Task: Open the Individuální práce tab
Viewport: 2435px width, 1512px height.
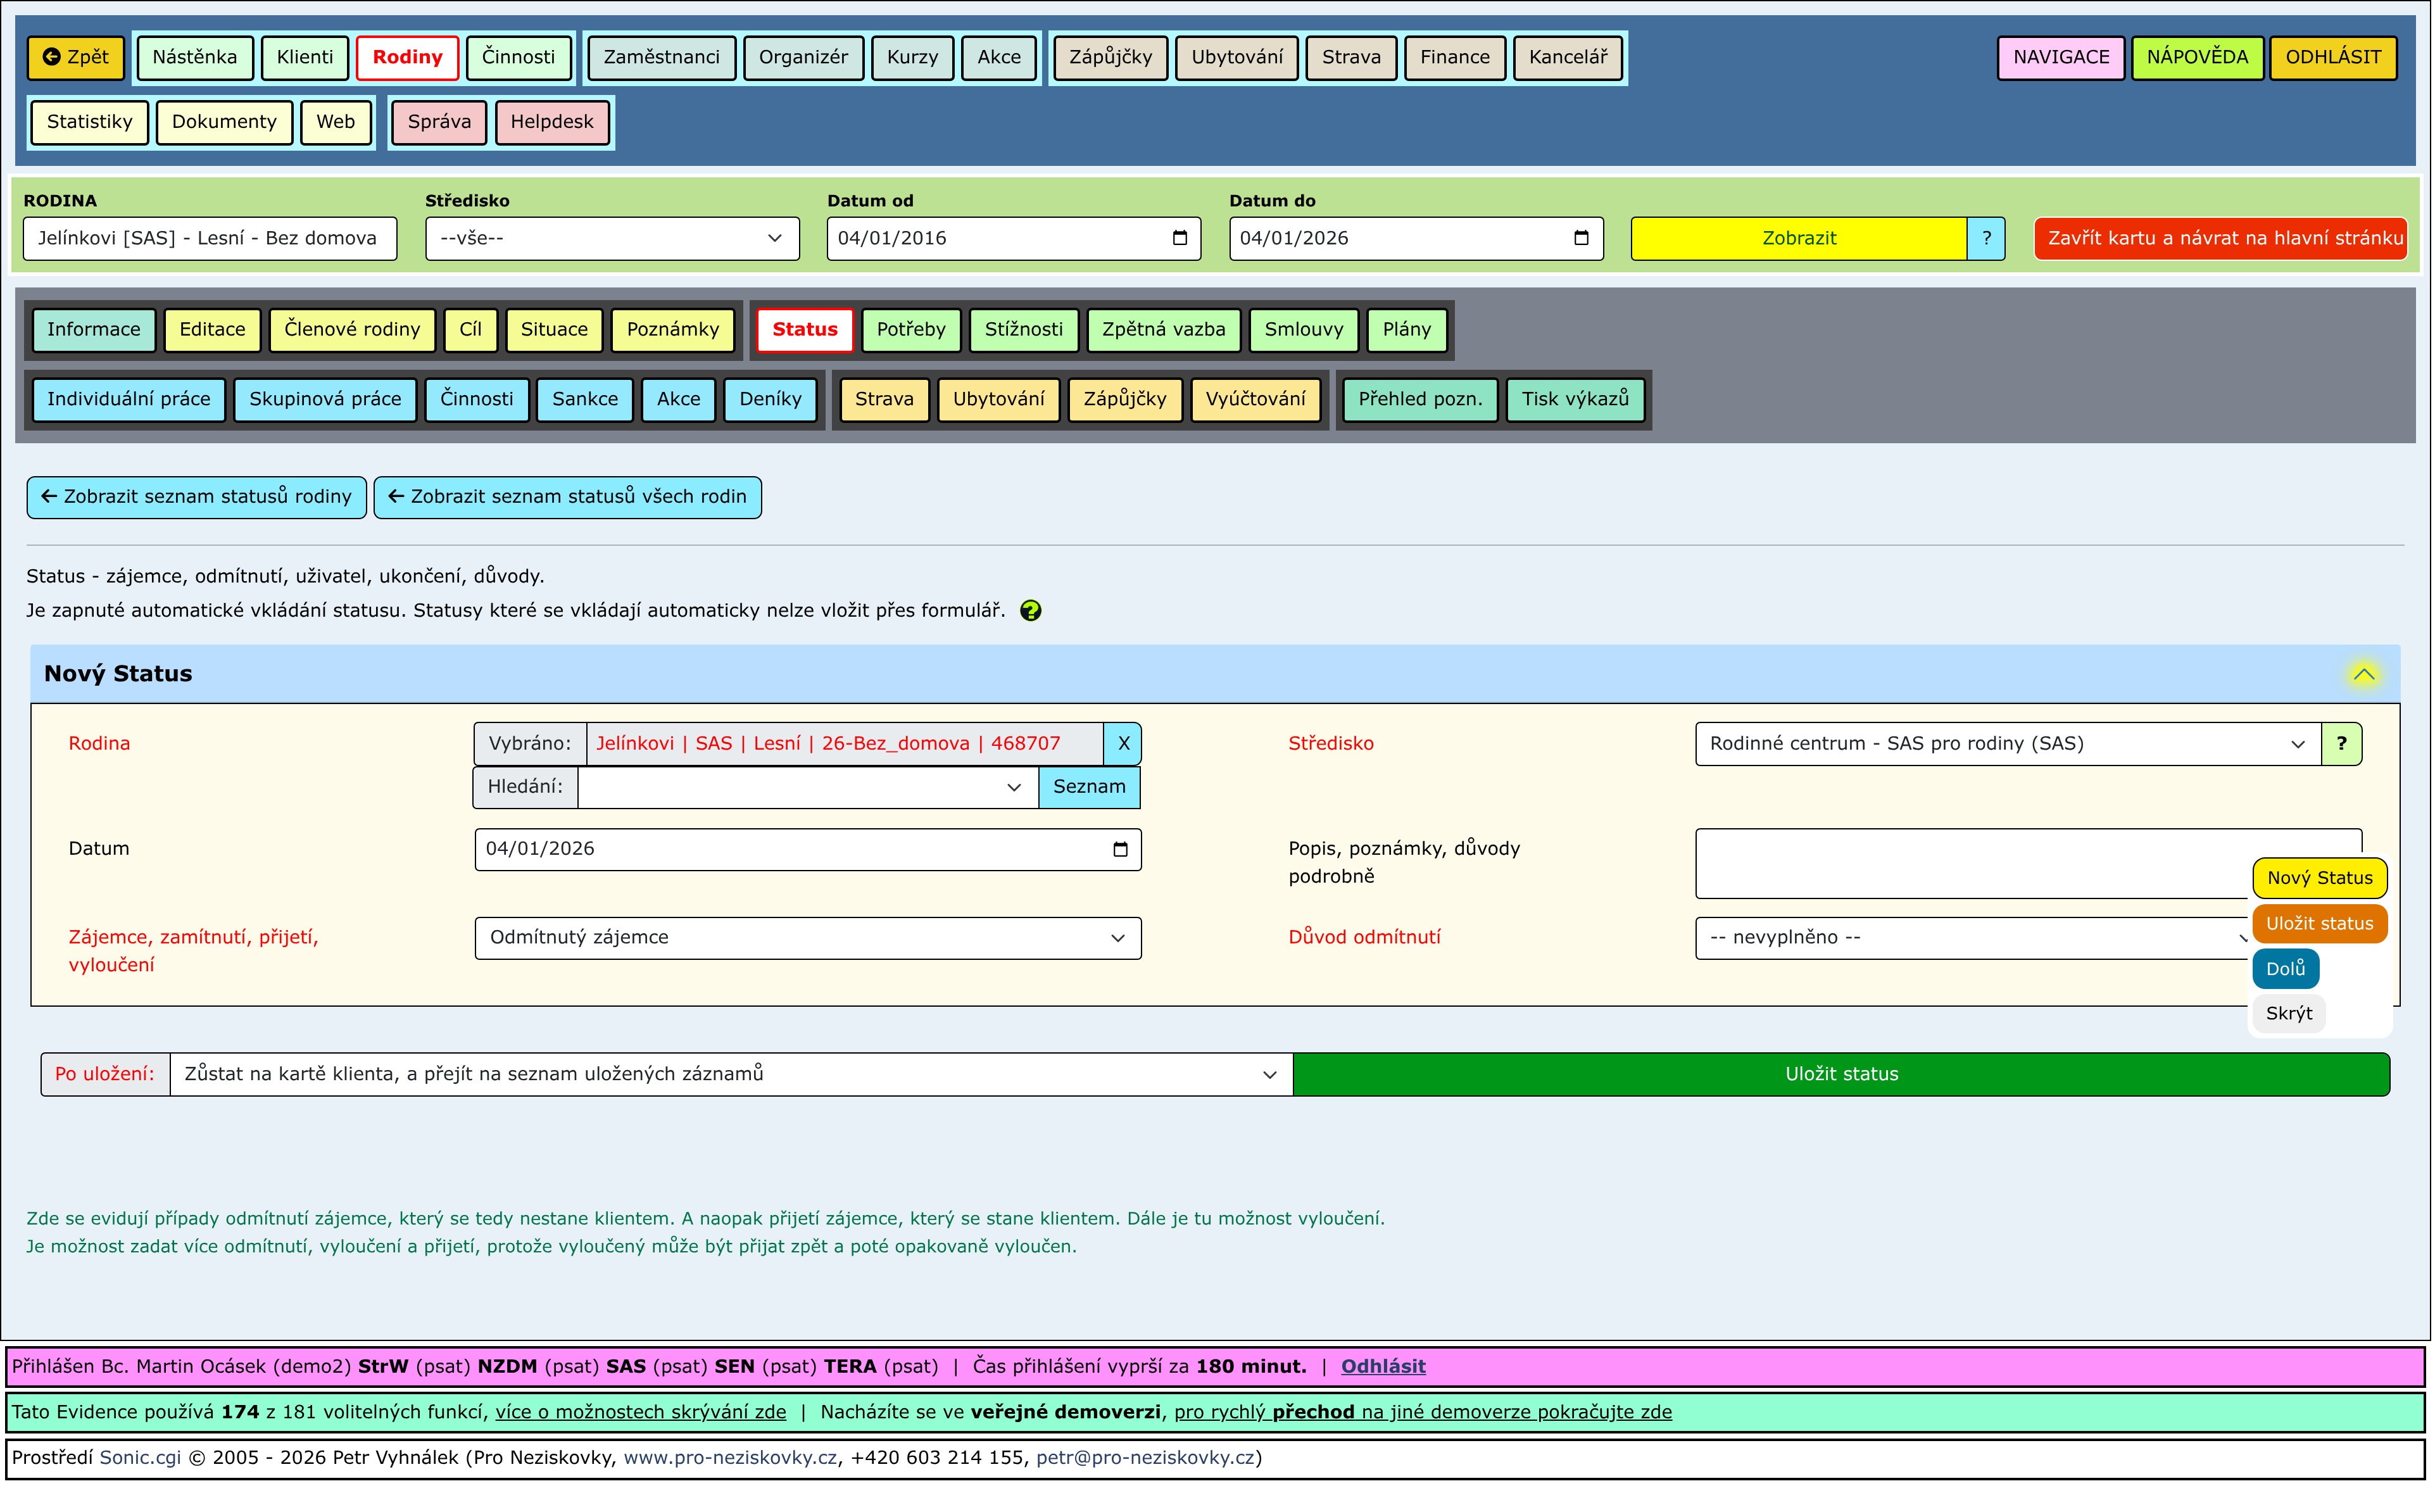Action: coord(129,399)
